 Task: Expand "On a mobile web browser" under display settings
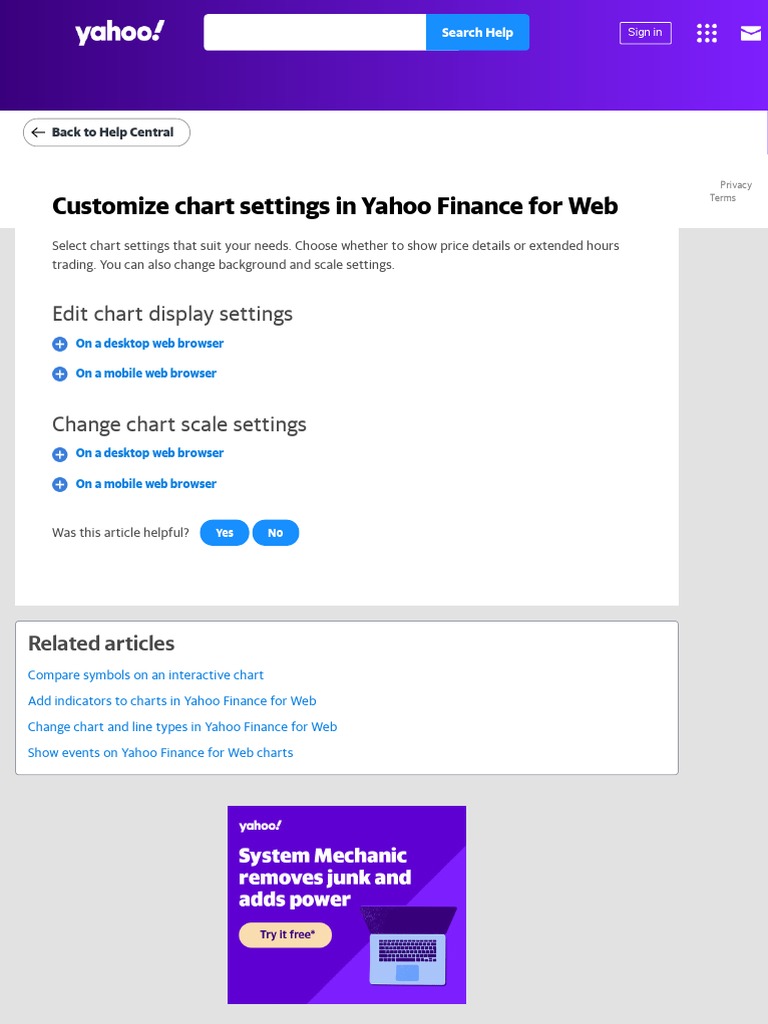pyautogui.click(x=146, y=373)
